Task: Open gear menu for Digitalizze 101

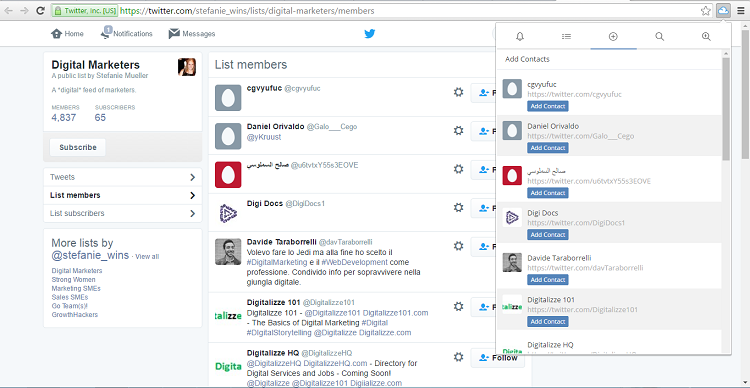Action: pyautogui.click(x=458, y=306)
